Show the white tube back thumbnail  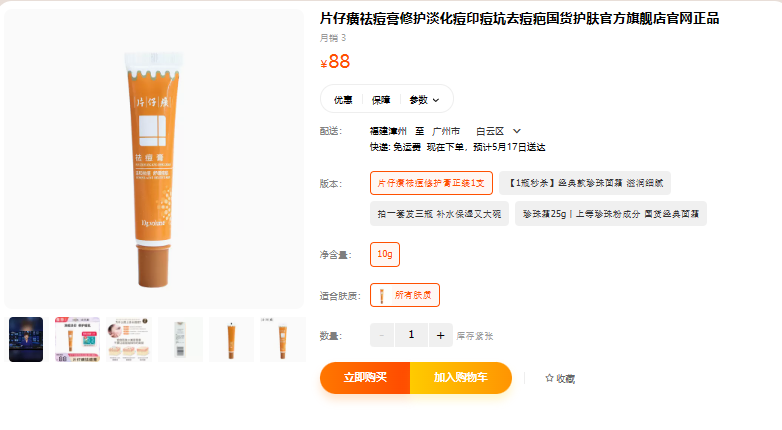click(180, 339)
